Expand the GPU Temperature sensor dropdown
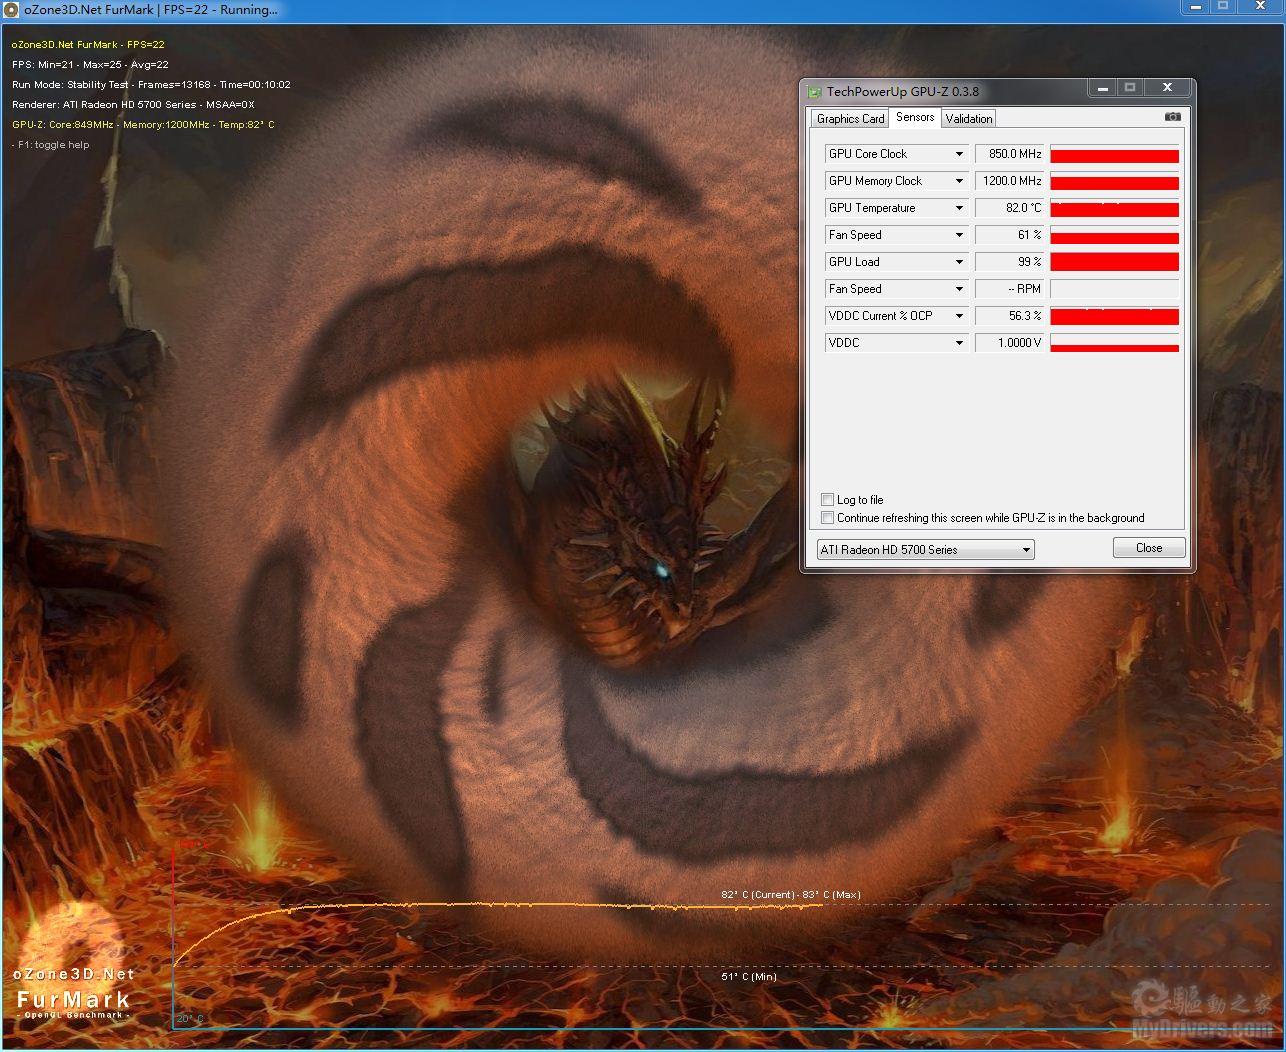The height and width of the screenshot is (1052, 1286). coord(958,208)
